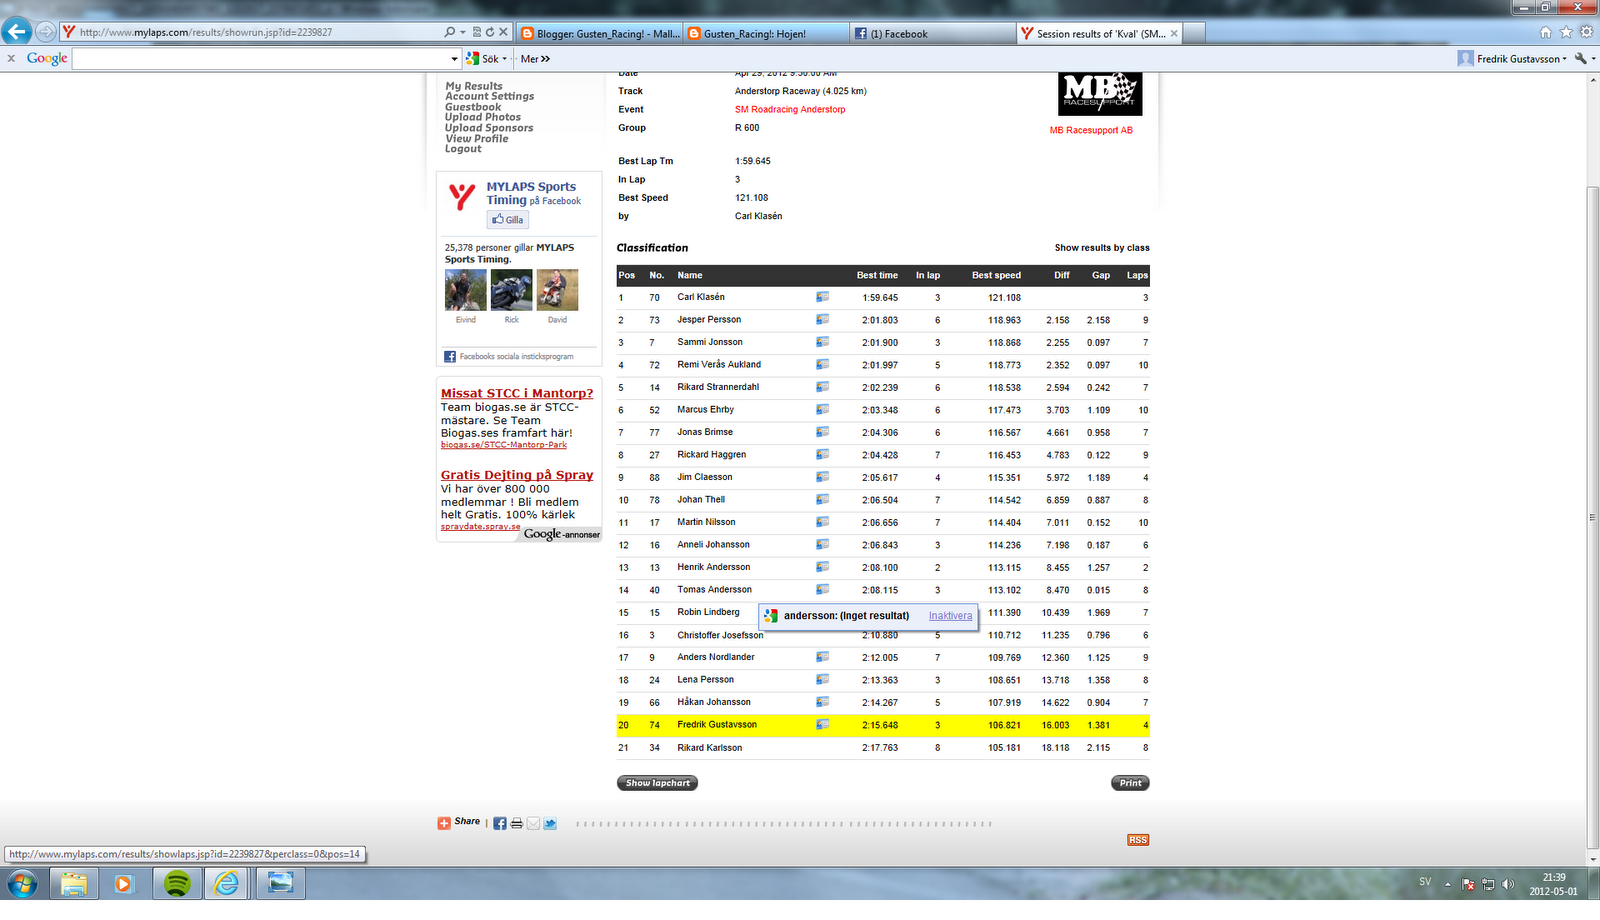Click the address bar search magnifier icon
Image resolution: width=1600 pixels, height=920 pixels.
pos(450,32)
